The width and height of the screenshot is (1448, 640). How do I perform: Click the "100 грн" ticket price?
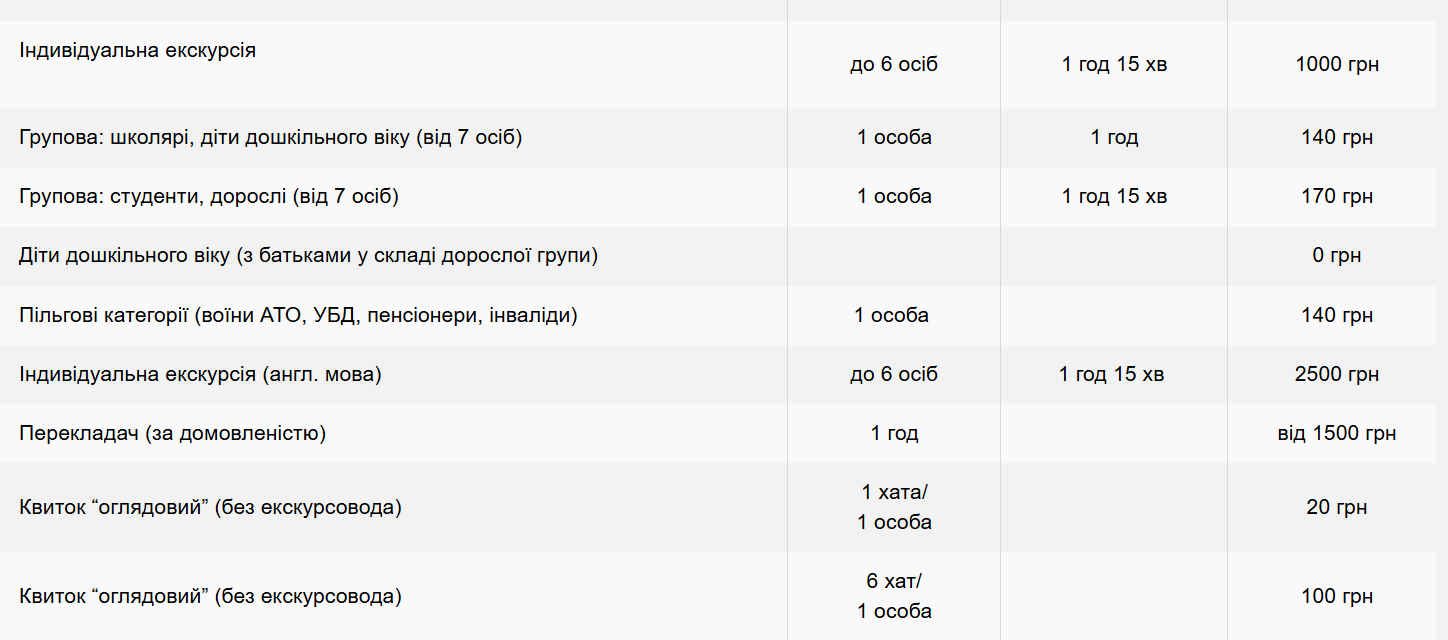pyautogui.click(x=1336, y=597)
